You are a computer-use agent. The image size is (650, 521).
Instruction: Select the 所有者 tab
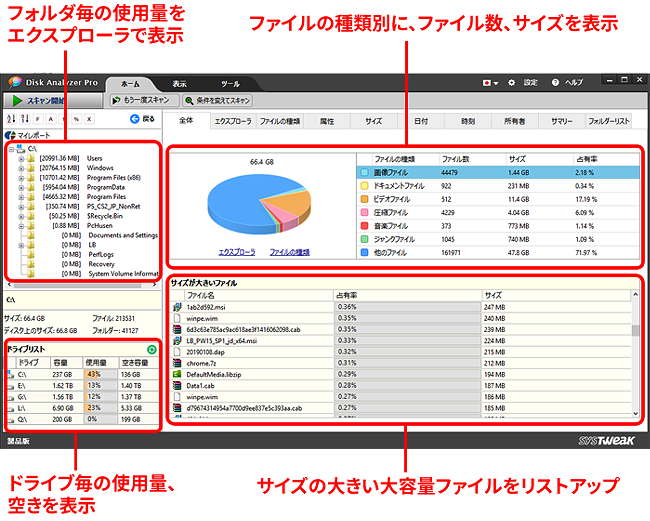pos(514,121)
